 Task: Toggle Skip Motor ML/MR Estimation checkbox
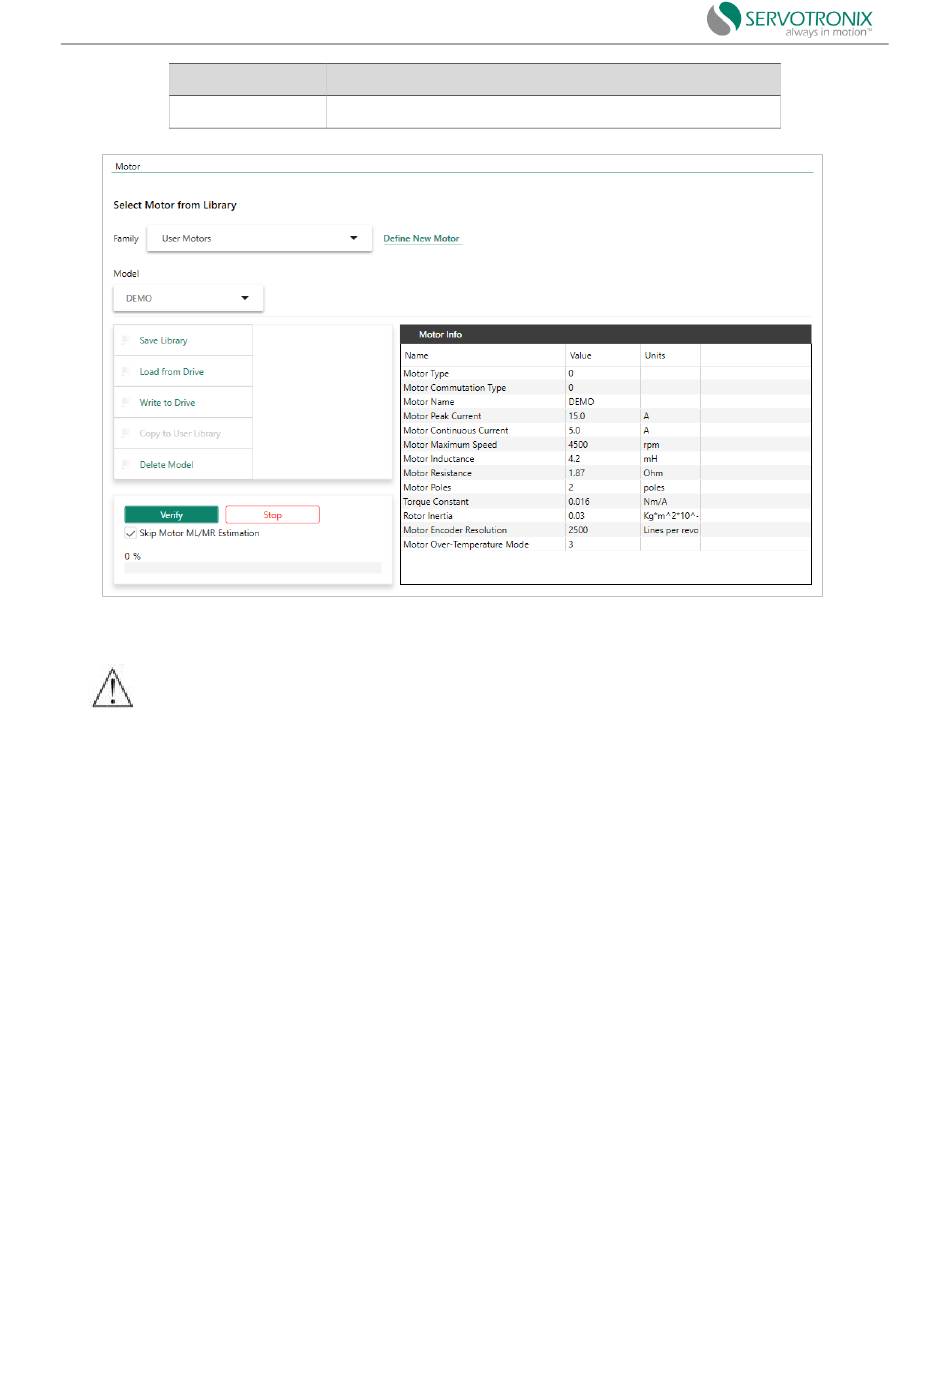click(131, 534)
